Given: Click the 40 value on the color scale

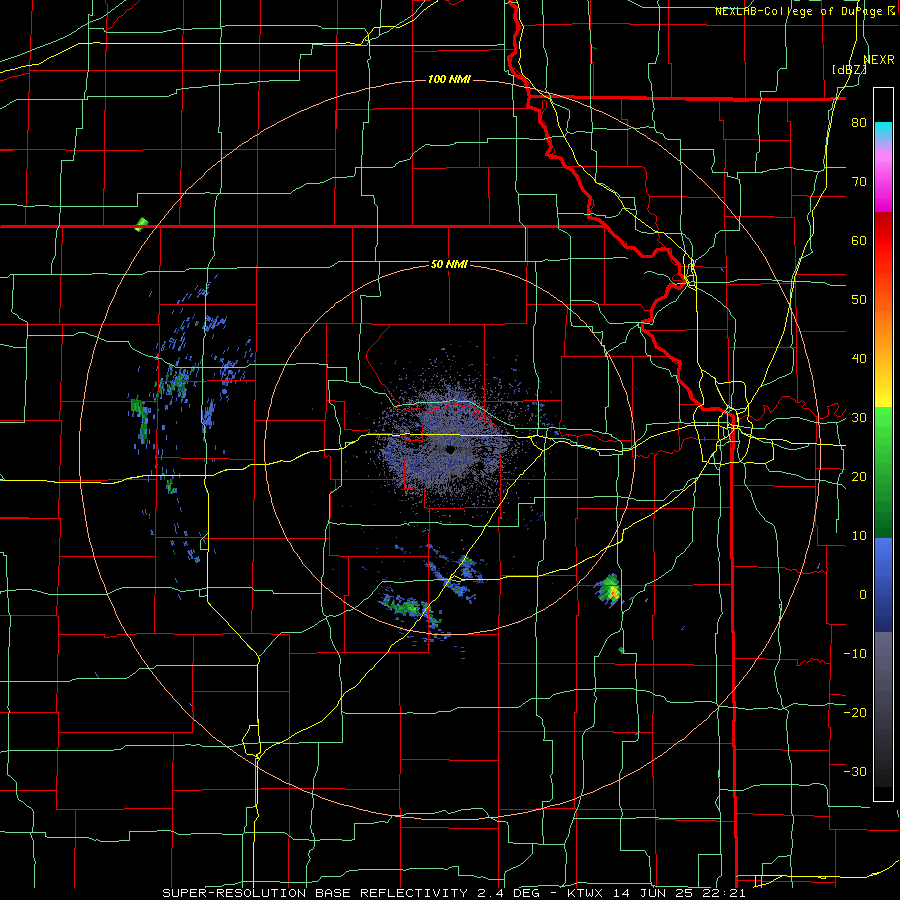Looking at the screenshot, I should coord(859,359).
